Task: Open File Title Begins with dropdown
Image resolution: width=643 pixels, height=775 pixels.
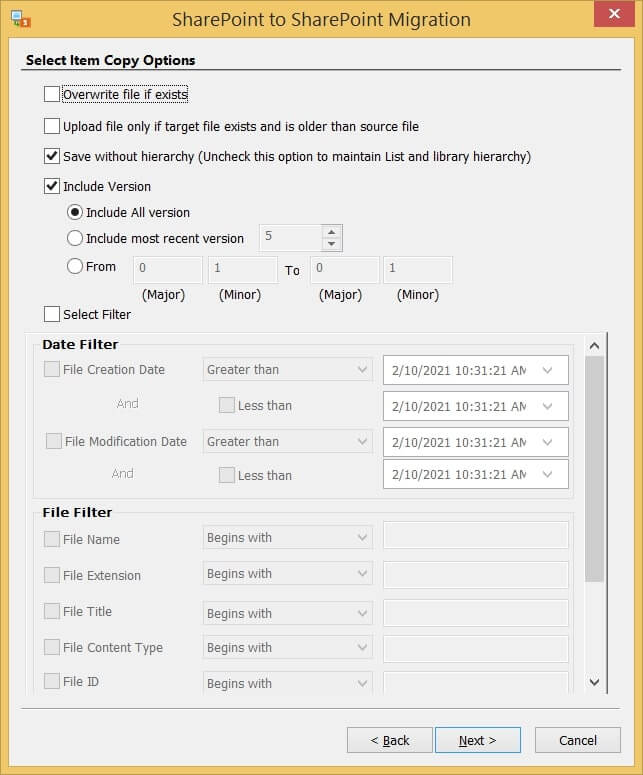Action: pos(288,613)
